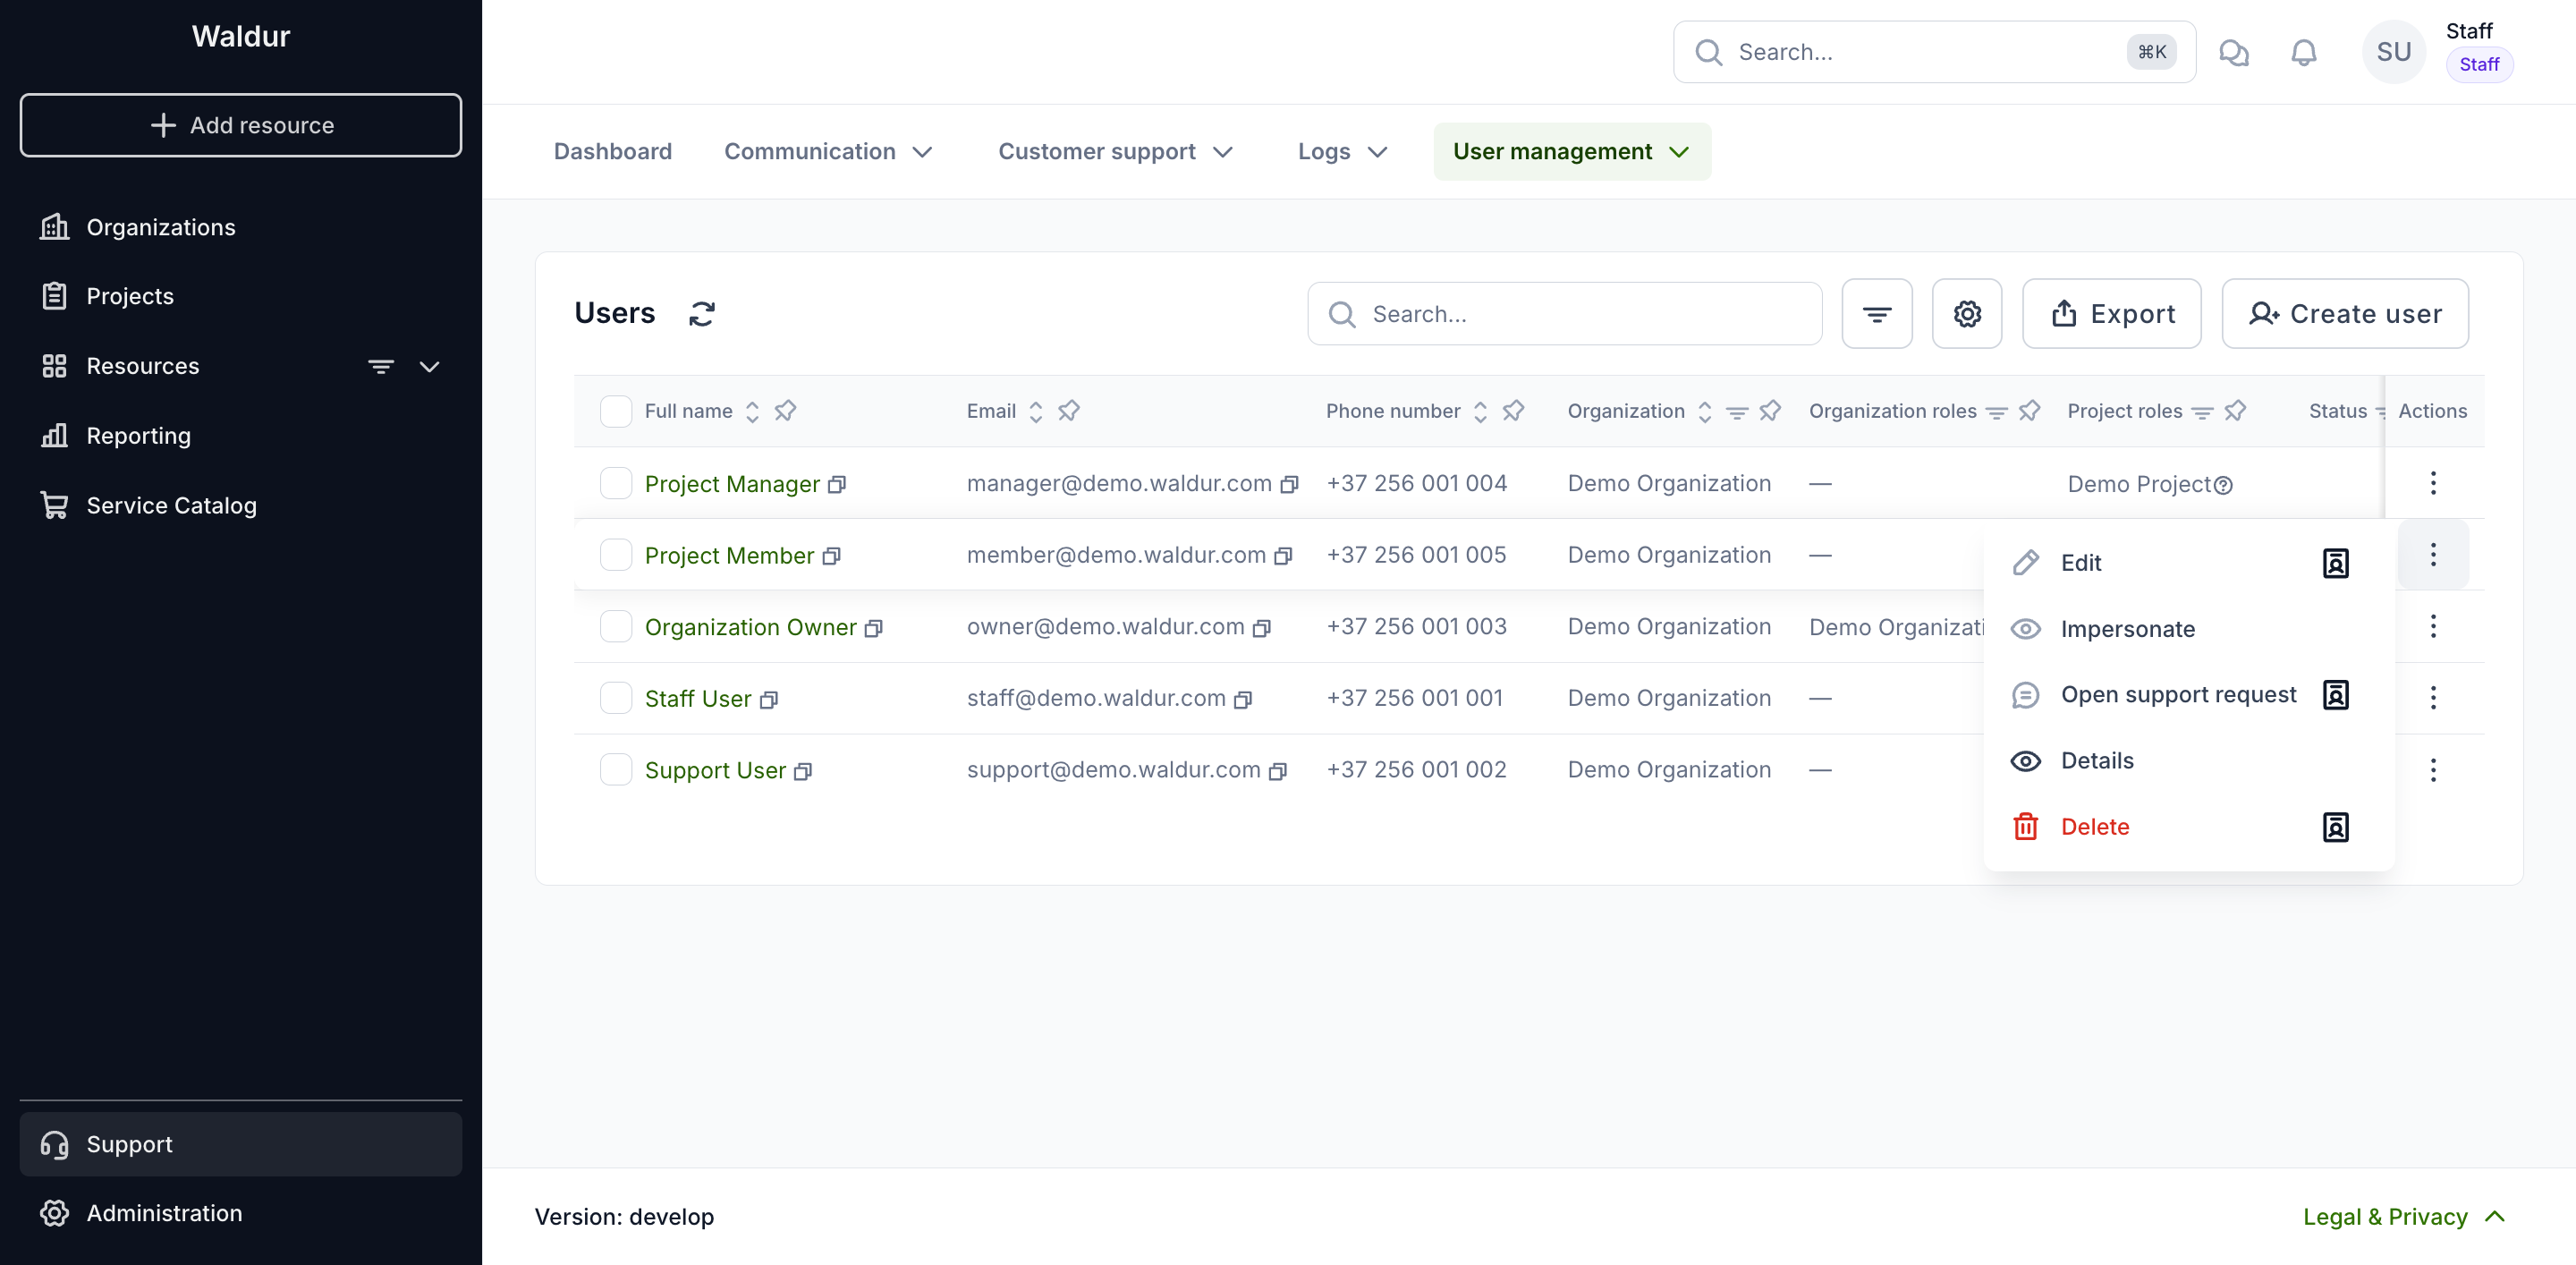The height and width of the screenshot is (1265, 2576).
Task: Choose Delete from the context menu
Action: [x=2187, y=827]
